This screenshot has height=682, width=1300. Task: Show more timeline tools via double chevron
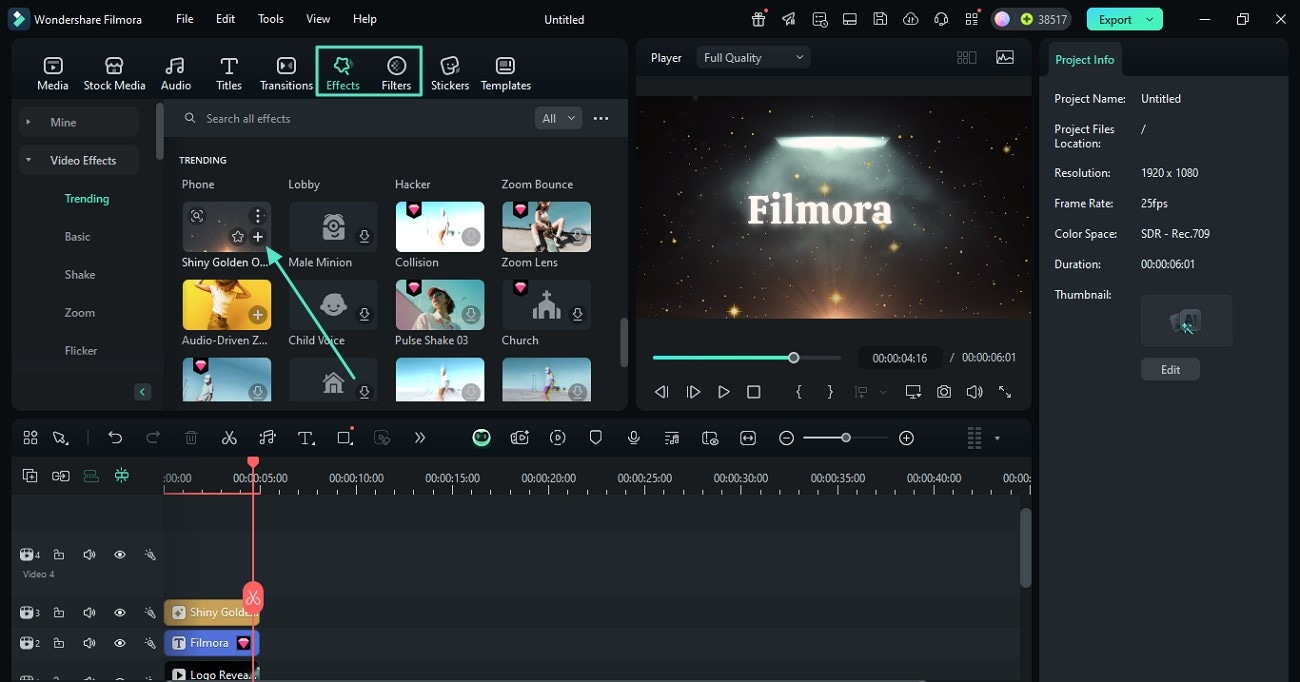[x=420, y=438]
